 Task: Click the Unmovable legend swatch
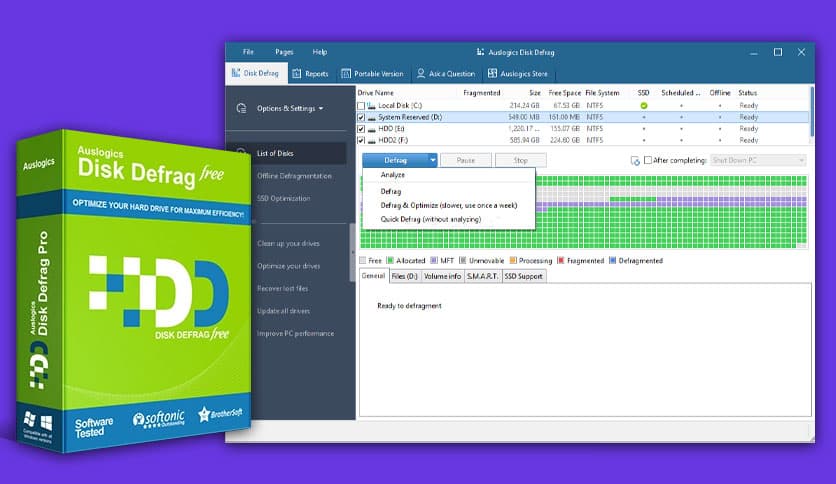click(463, 261)
